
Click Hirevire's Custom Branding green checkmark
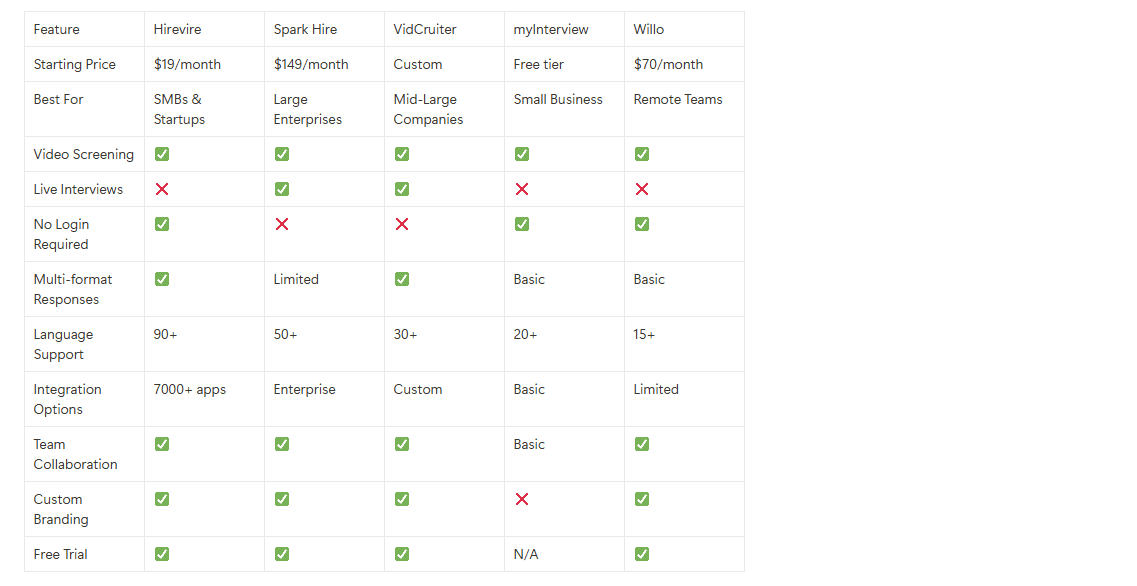(162, 499)
